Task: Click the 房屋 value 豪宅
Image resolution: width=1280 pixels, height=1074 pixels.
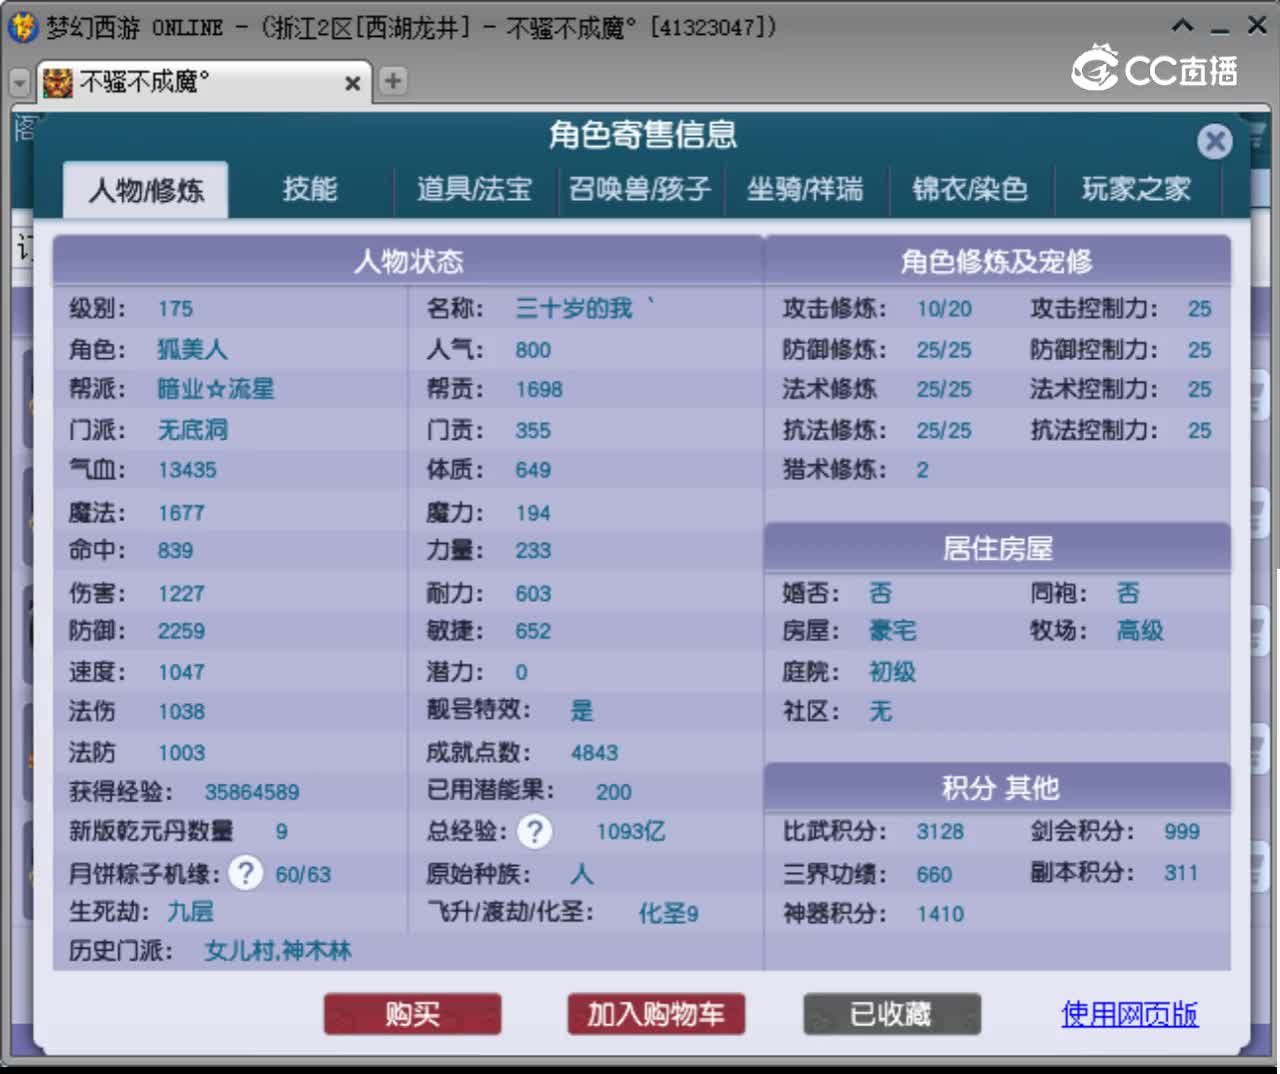Action: point(892,631)
